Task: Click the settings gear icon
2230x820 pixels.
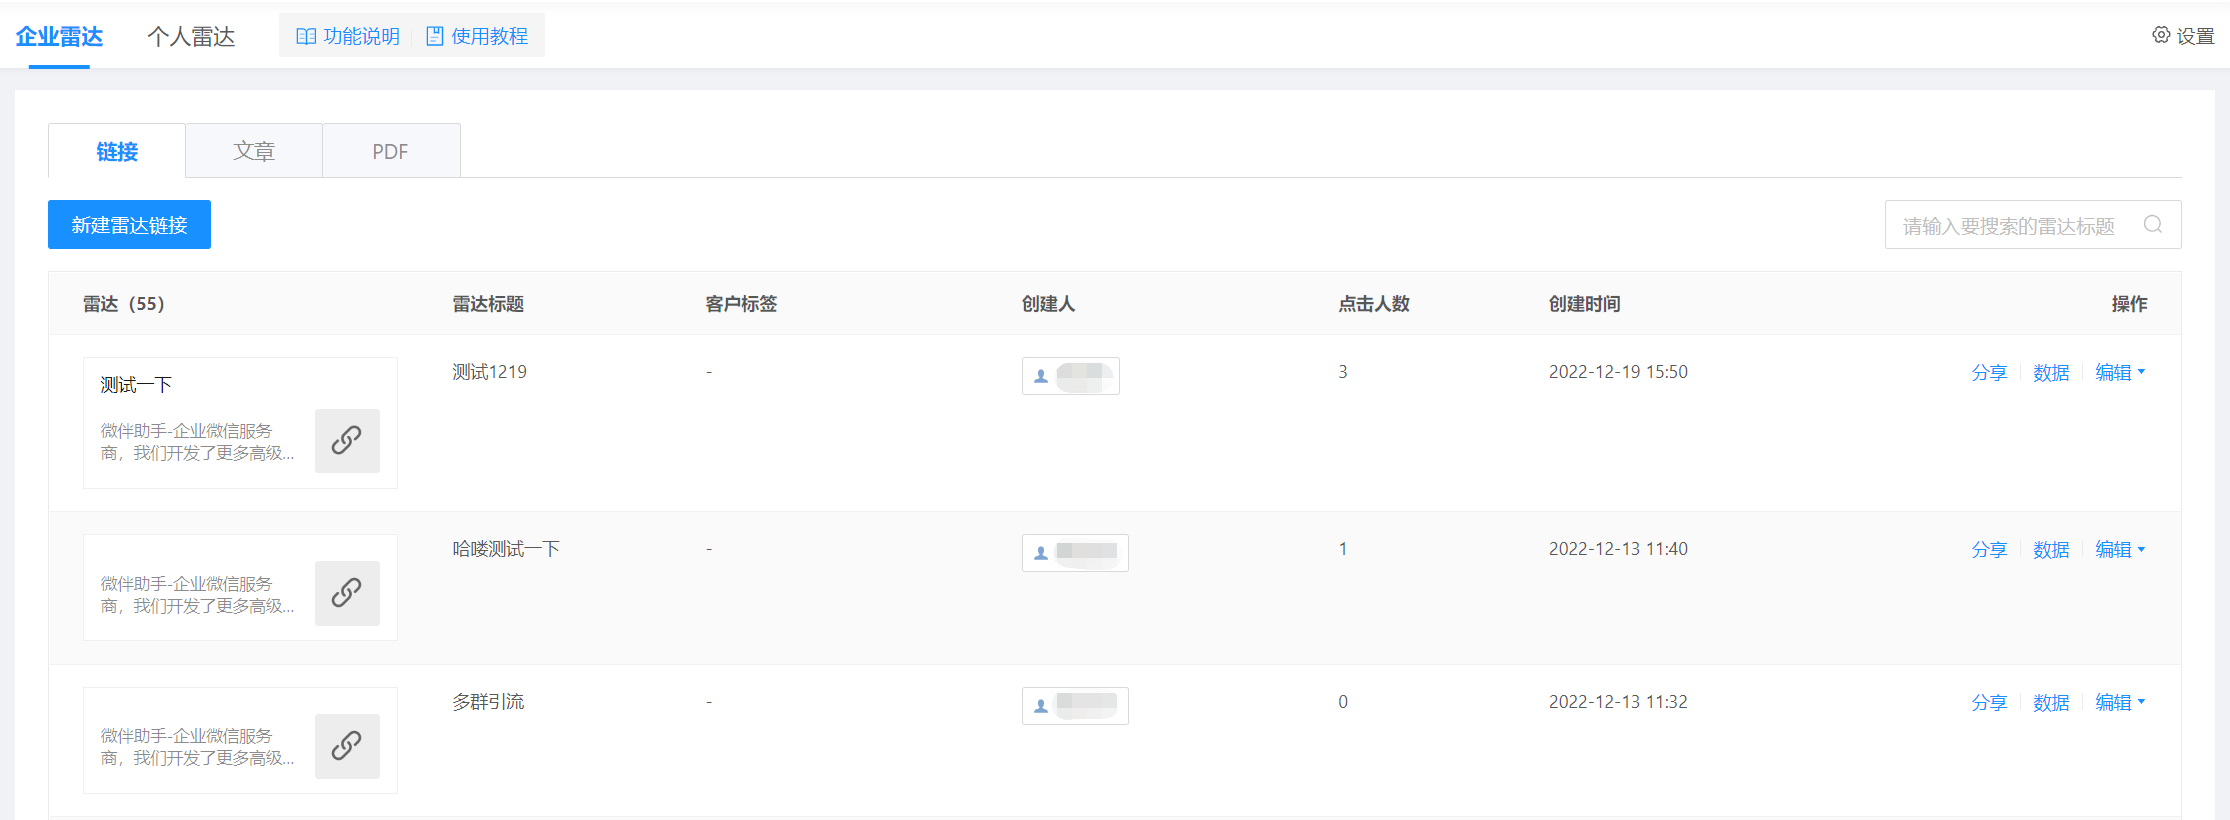Action: click(2161, 35)
